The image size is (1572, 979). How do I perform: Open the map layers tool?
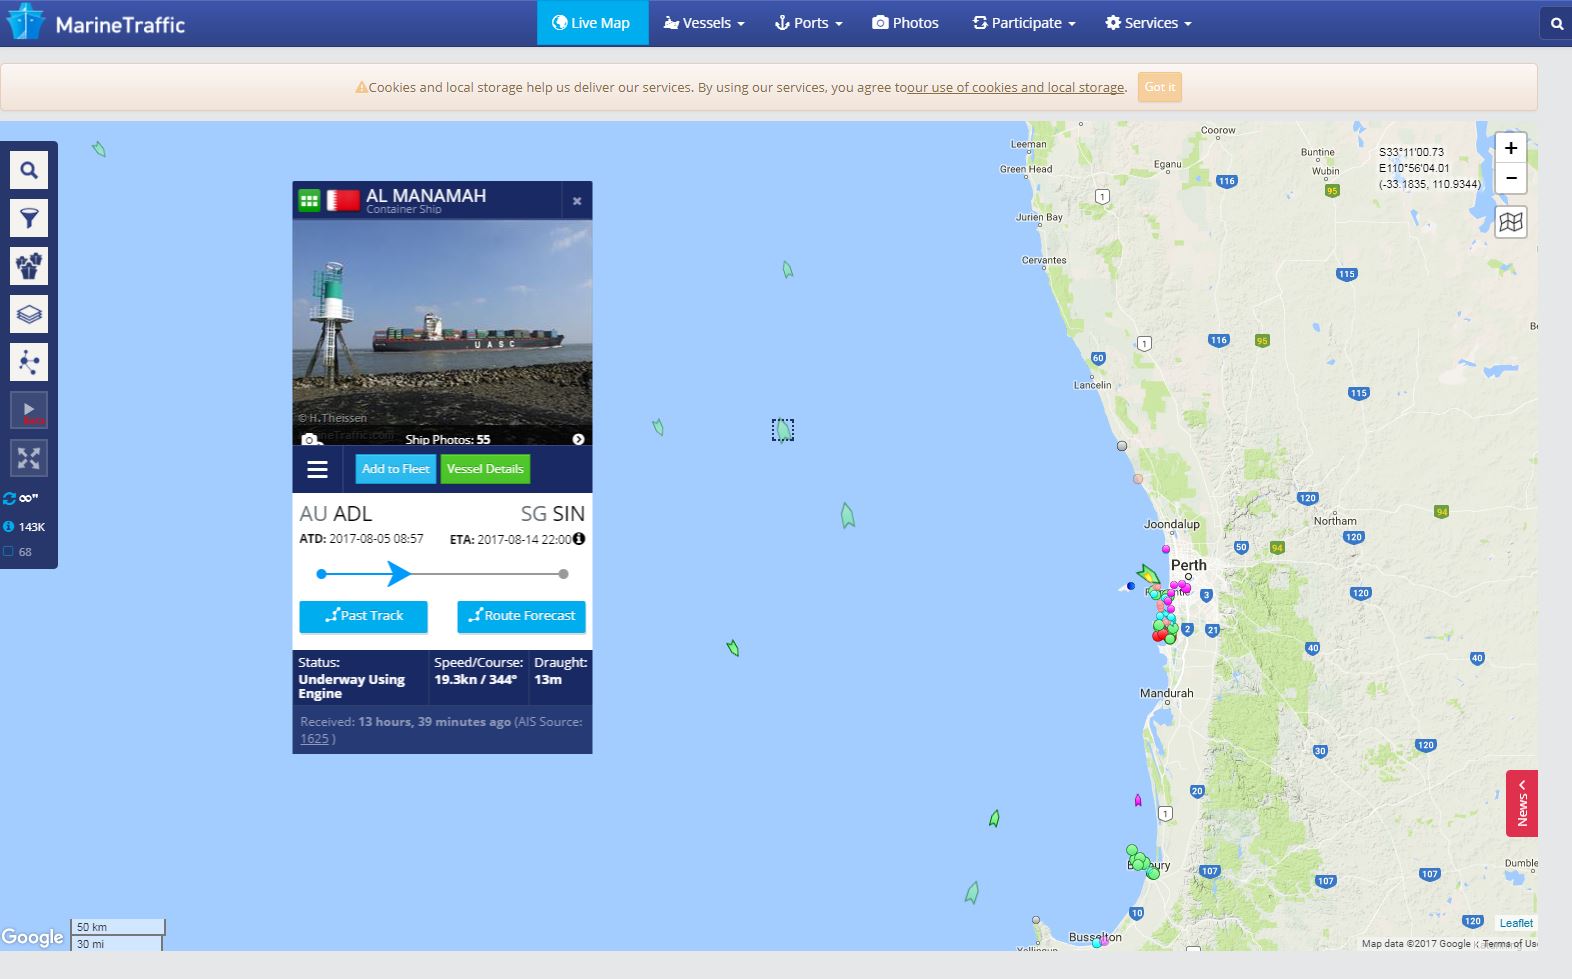[x=29, y=314]
